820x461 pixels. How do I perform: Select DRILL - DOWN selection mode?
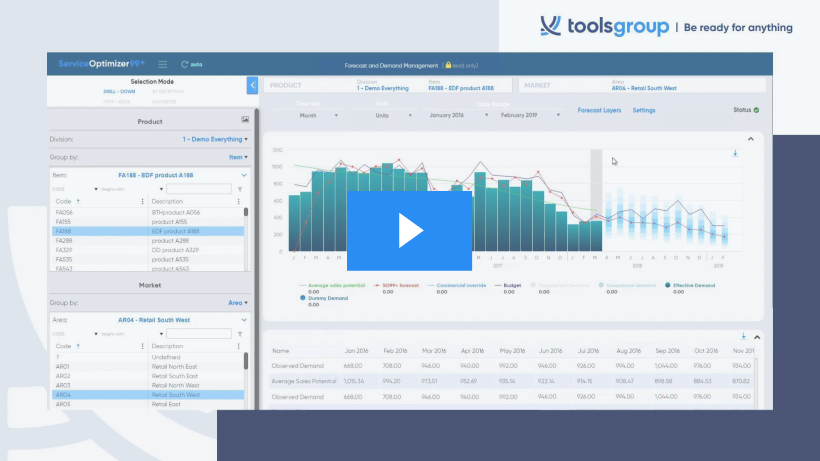click(119, 91)
